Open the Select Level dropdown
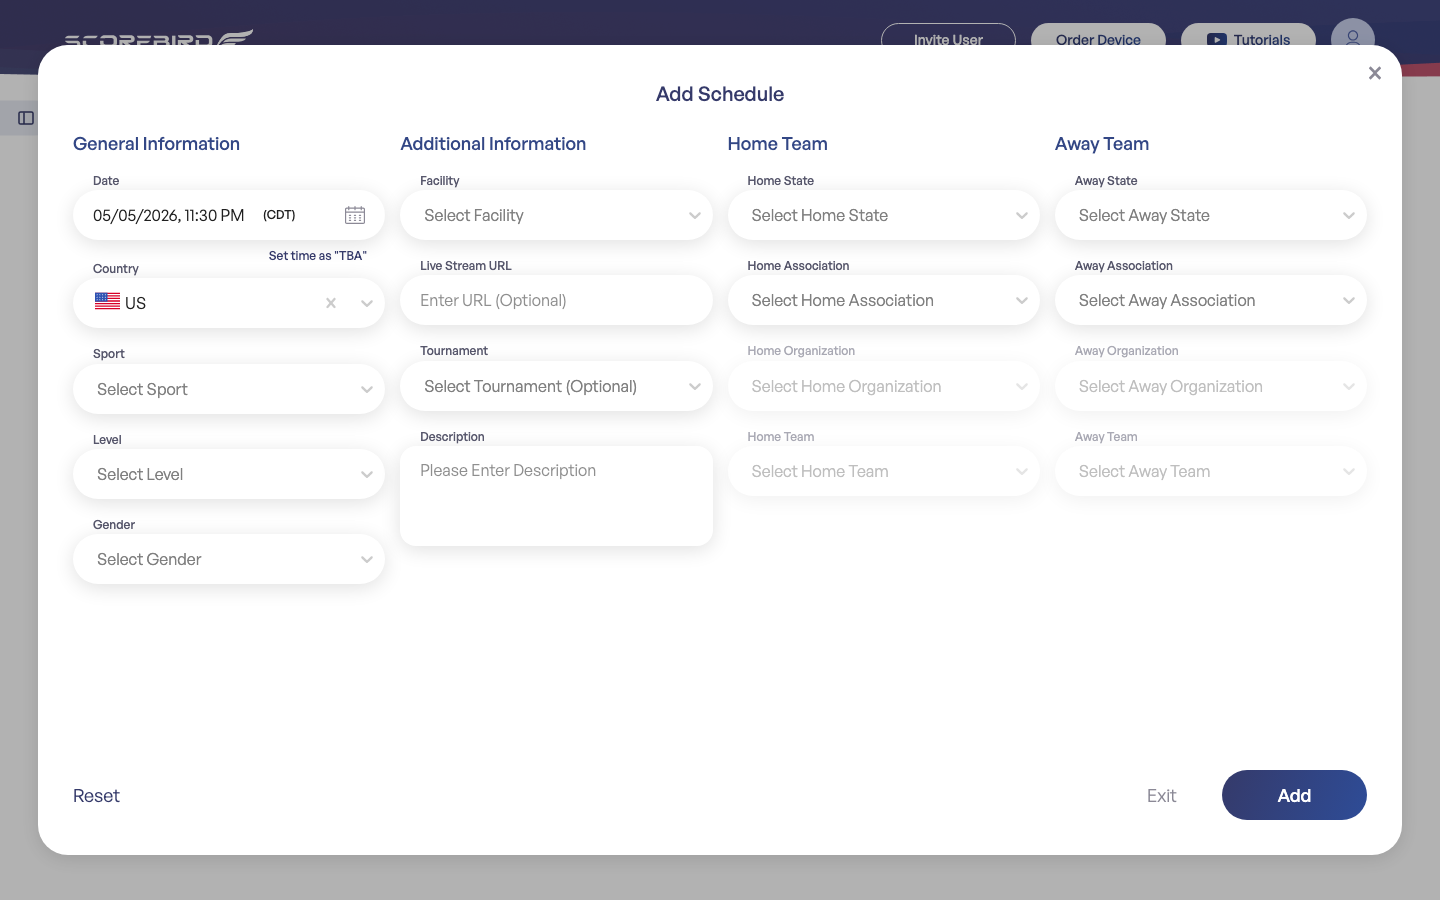This screenshot has height=900, width=1440. click(229, 474)
